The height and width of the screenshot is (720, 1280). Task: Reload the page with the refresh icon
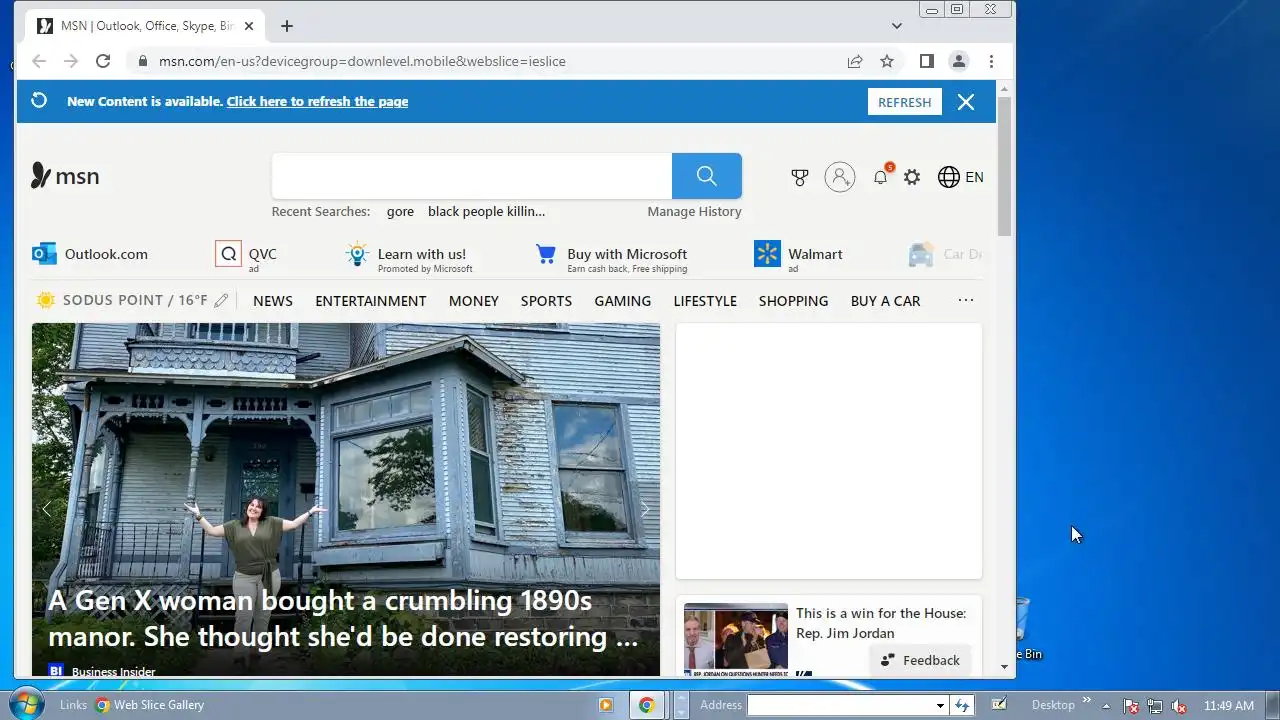[x=103, y=61]
